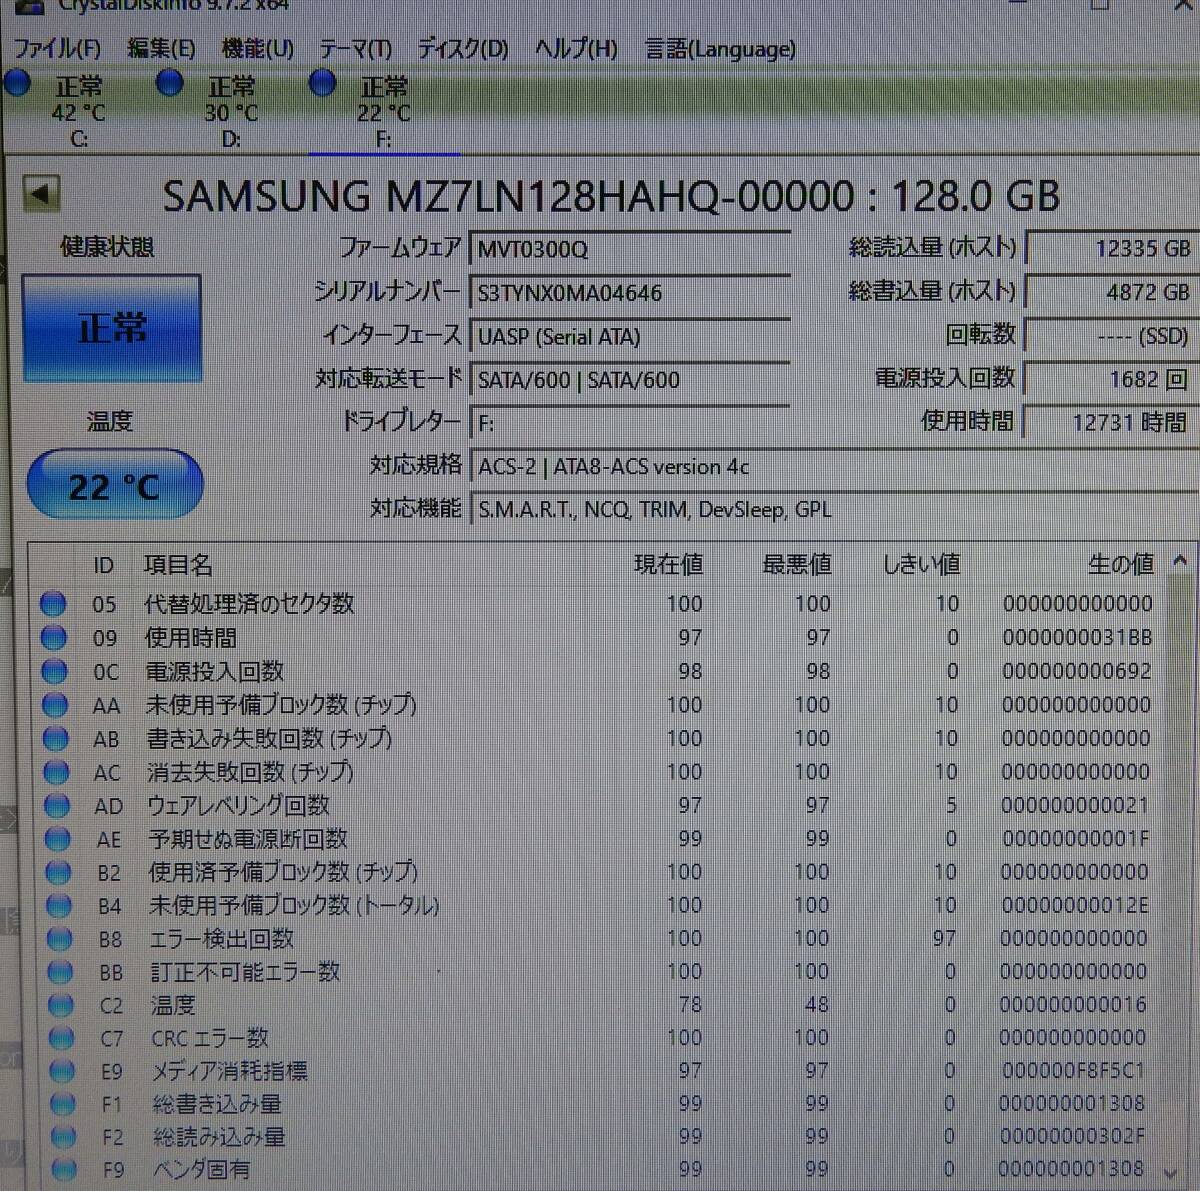Open the ディスク(D) menu
The width and height of the screenshot is (1200, 1191).
(x=463, y=49)
